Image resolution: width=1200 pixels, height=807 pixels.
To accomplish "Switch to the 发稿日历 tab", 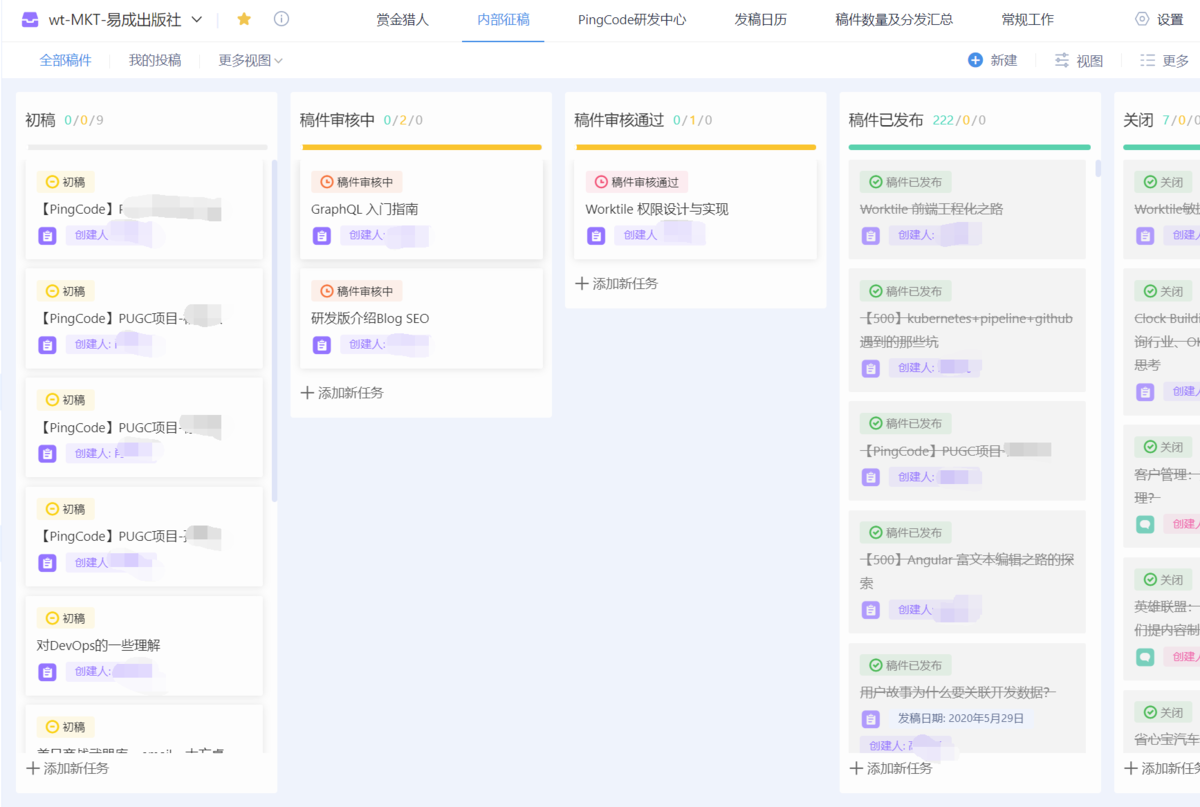I will [760, 19].
